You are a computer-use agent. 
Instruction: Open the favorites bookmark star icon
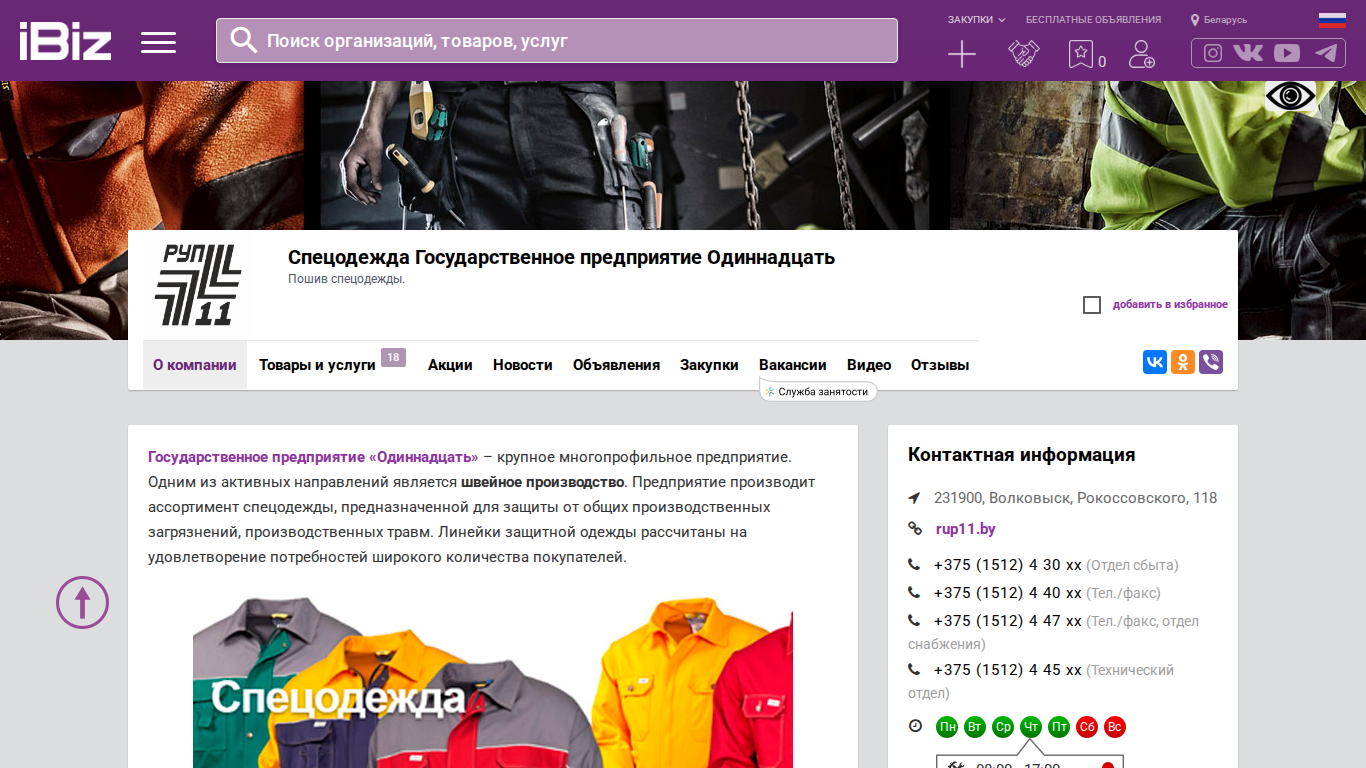click(1080, 54)
